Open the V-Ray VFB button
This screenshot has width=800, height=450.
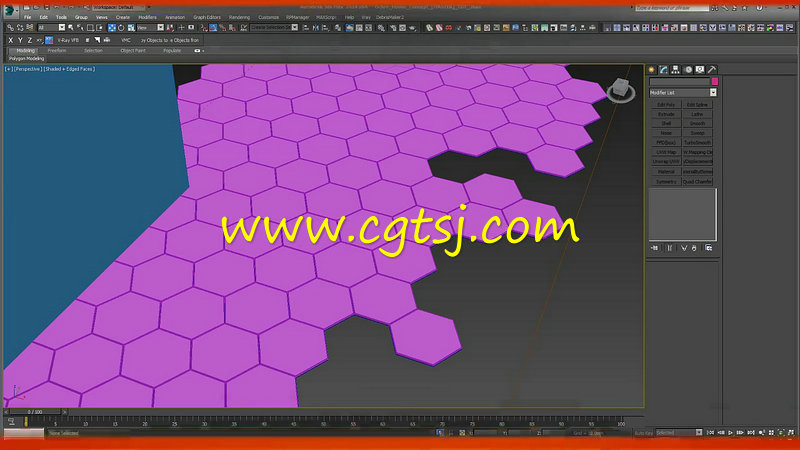[68, 40]
